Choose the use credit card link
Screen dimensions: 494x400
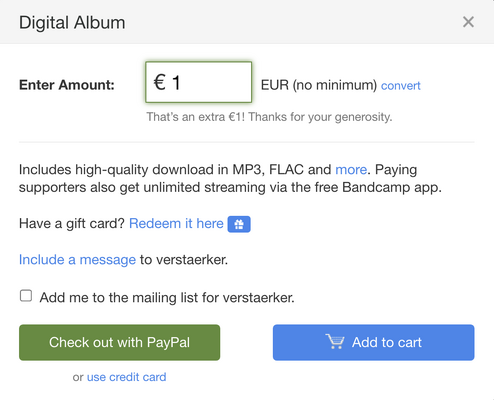click(x=126, y=377)
